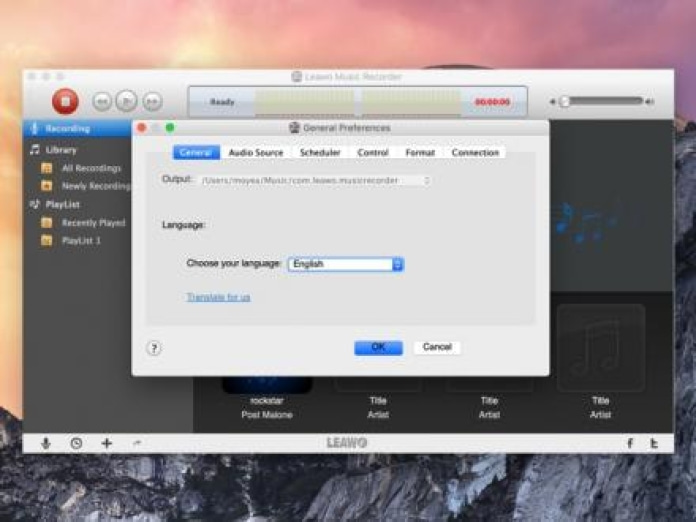
Task: Switch to the Audio Source tab
Action: point(256,152)
